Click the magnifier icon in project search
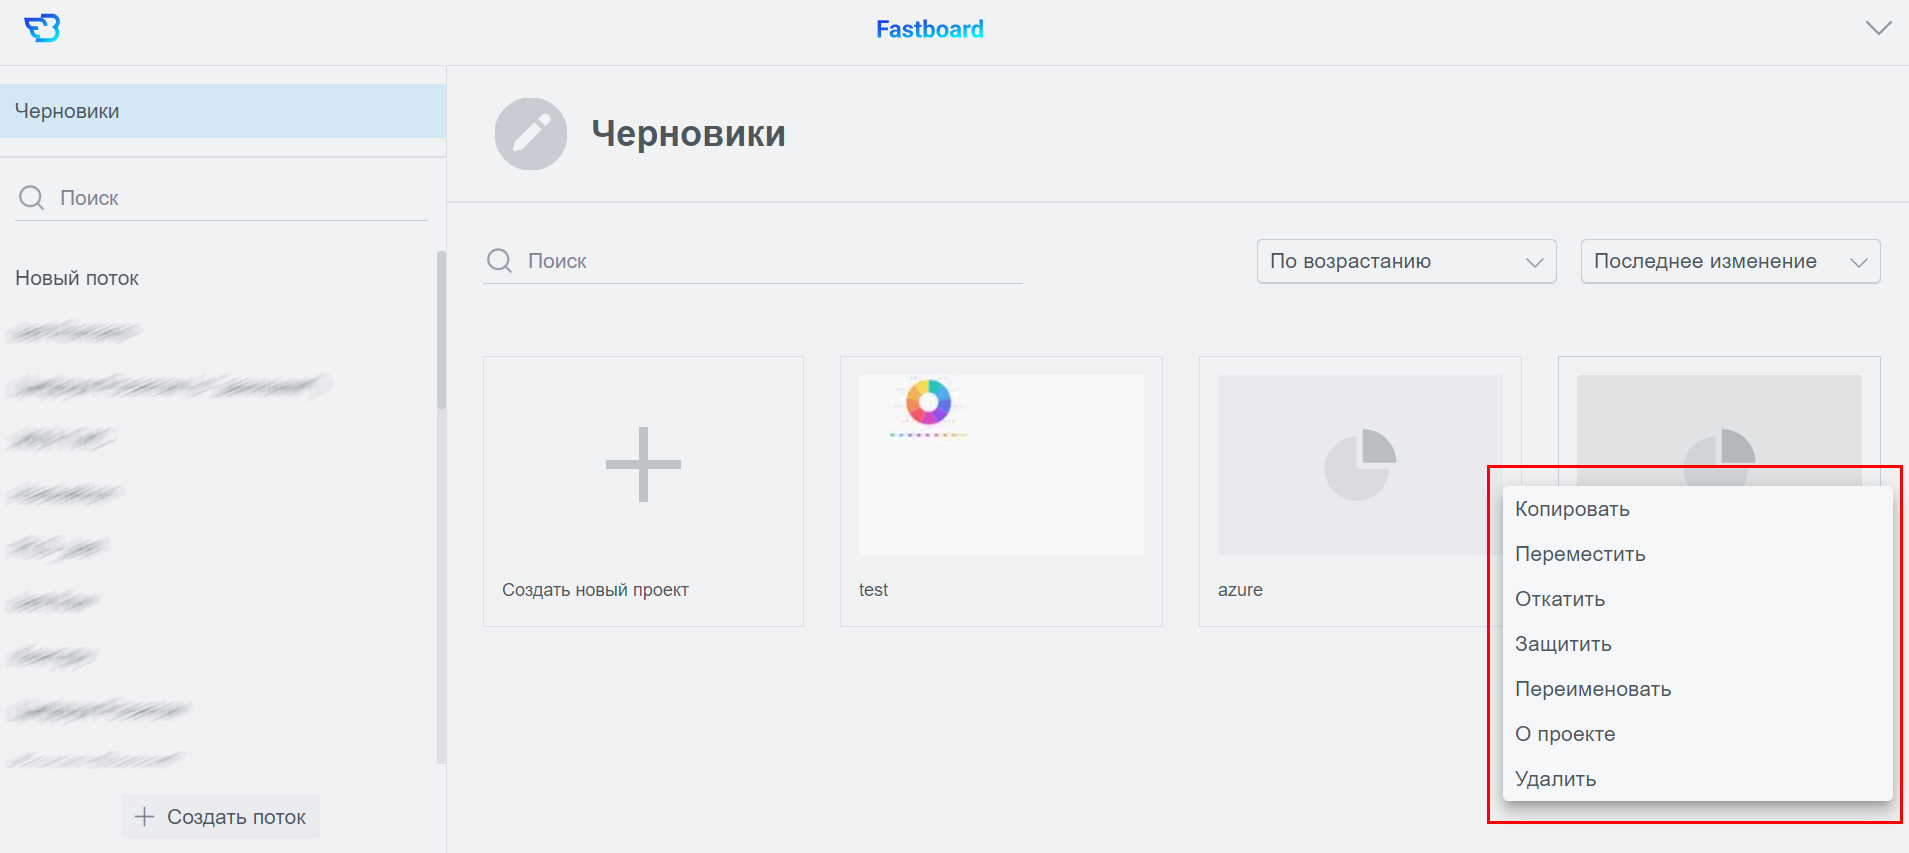Screen dimensions: 1909x853 click(499, 261)
